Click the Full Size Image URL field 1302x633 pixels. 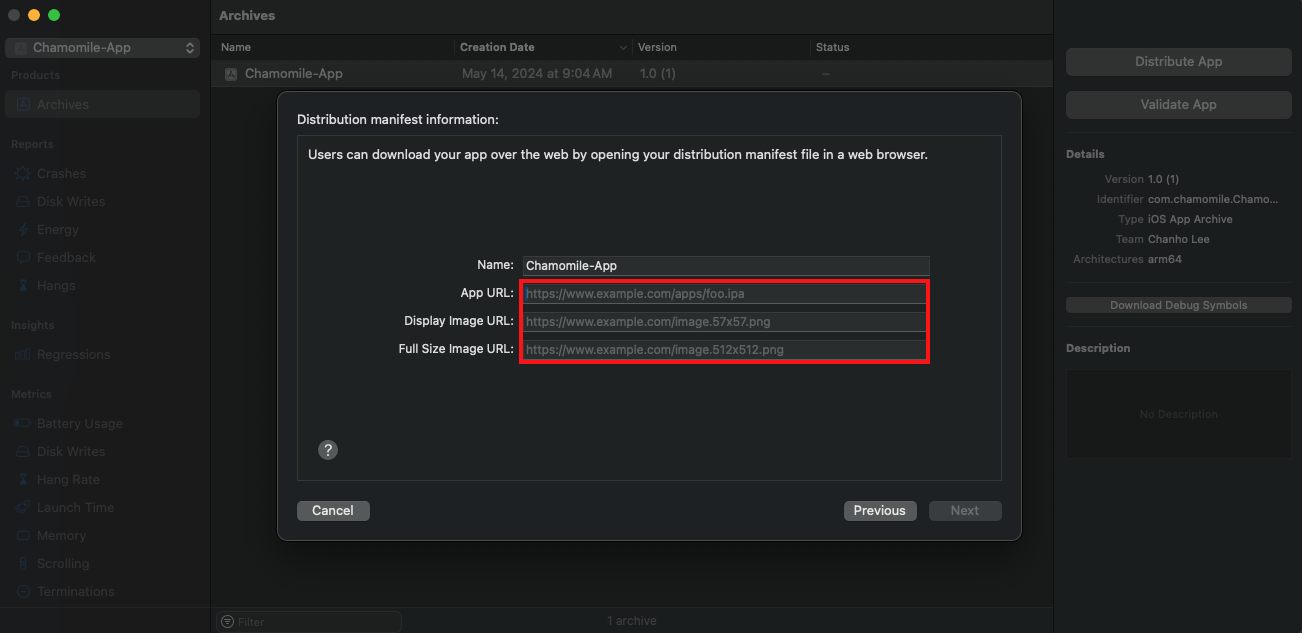(725, 350)
